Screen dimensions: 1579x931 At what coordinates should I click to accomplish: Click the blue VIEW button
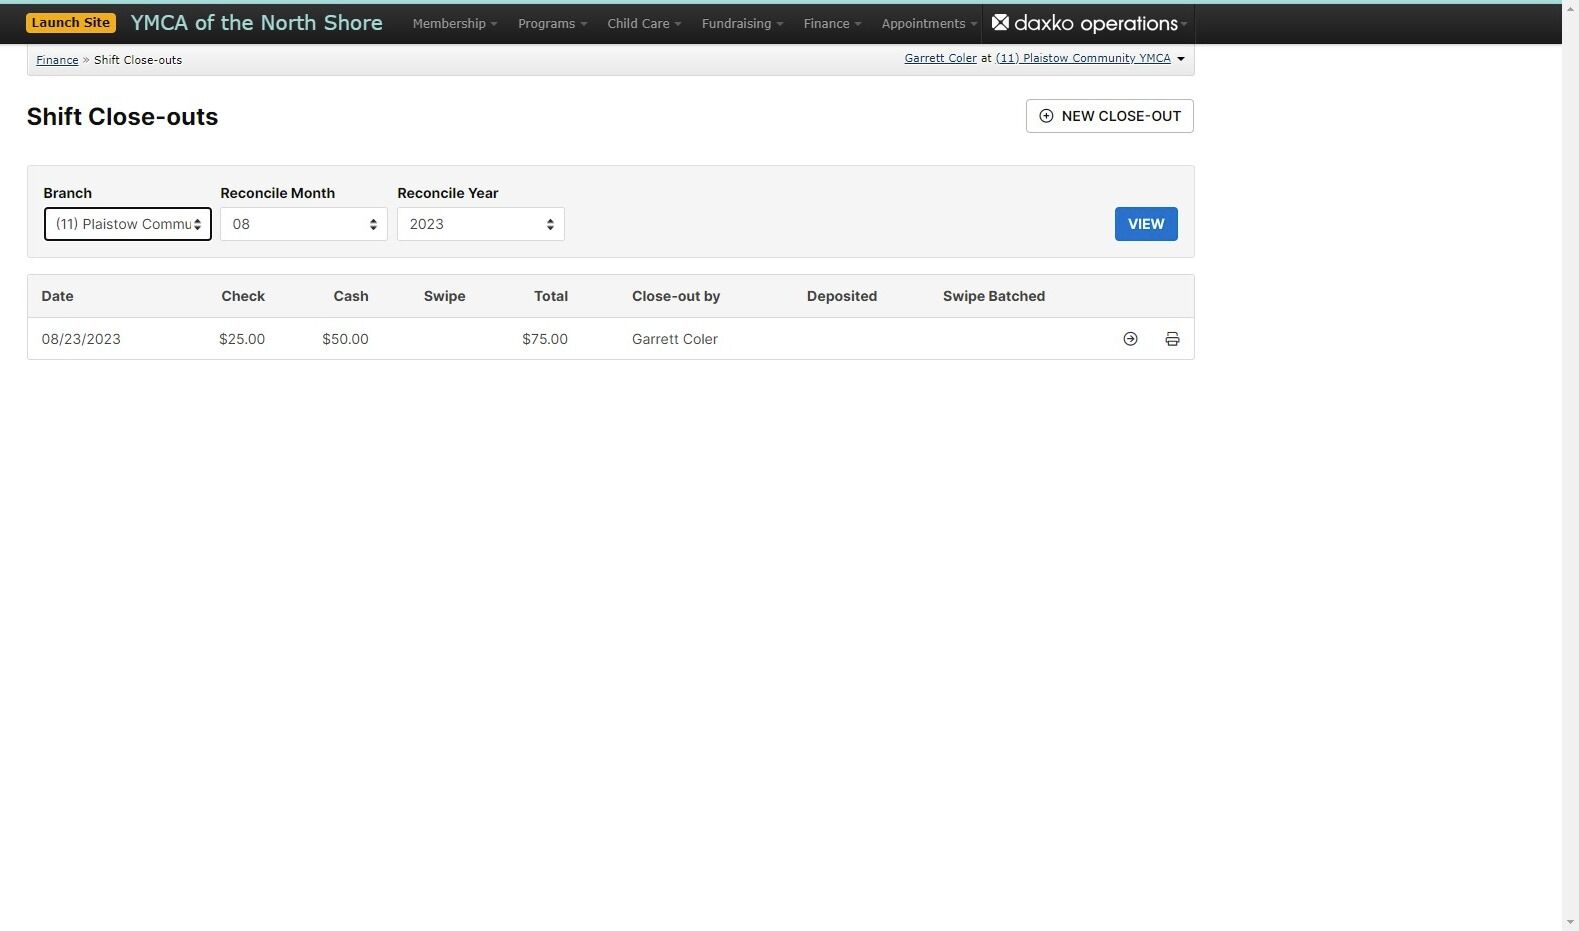[x=1146, y=224]
